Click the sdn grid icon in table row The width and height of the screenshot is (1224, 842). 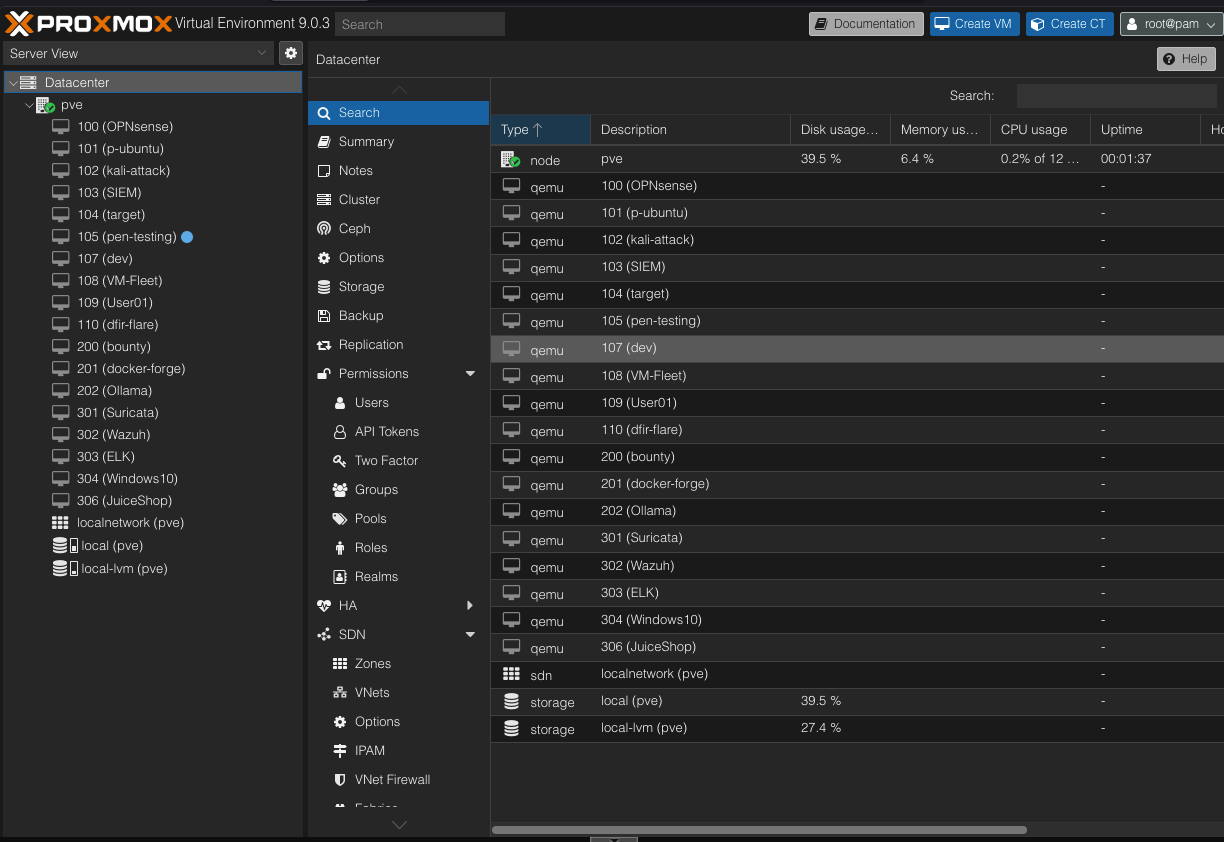coord(511,674)
